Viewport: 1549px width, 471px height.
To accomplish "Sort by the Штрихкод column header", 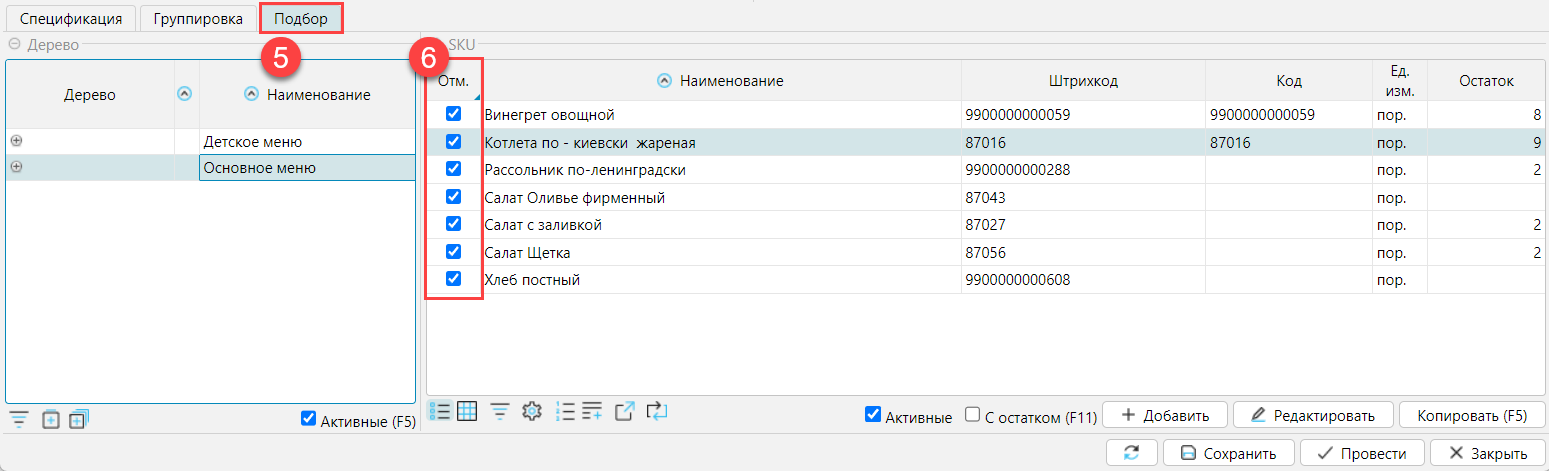I will tap(1083, 81).
